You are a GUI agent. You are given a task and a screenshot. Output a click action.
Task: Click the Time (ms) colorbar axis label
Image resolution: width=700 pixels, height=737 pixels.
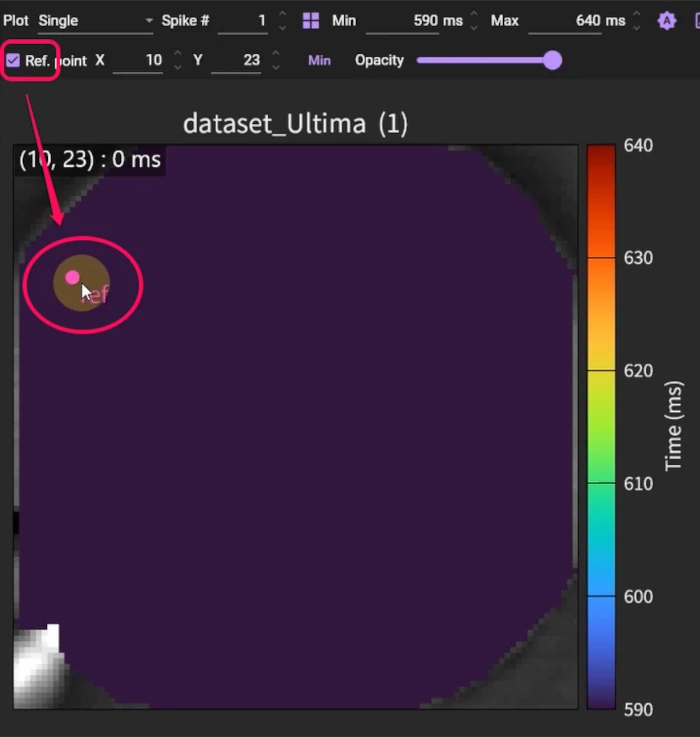pos(673,426)
